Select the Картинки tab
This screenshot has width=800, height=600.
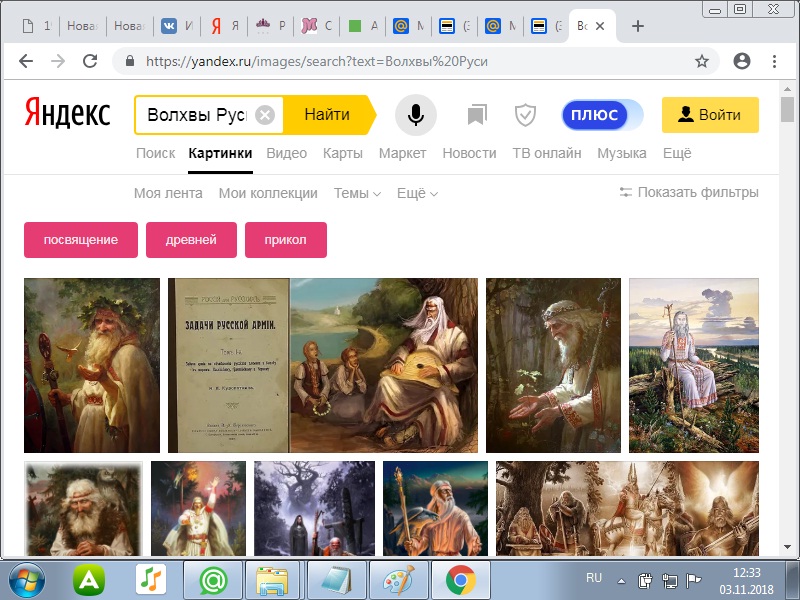(x=220, y=153)
